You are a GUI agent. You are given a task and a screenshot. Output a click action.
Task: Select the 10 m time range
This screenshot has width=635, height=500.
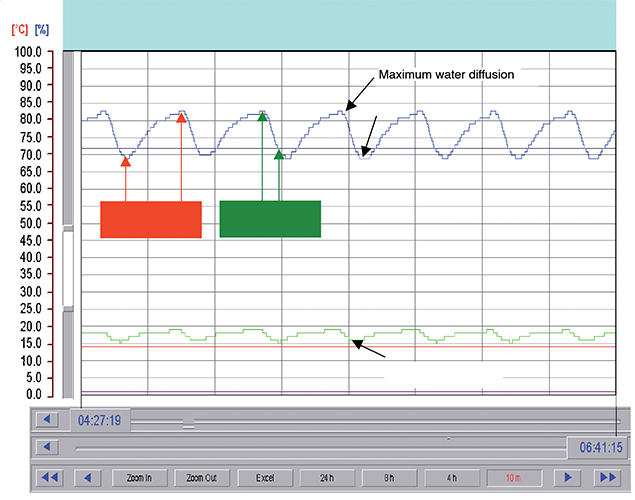(x=514, y=478)
